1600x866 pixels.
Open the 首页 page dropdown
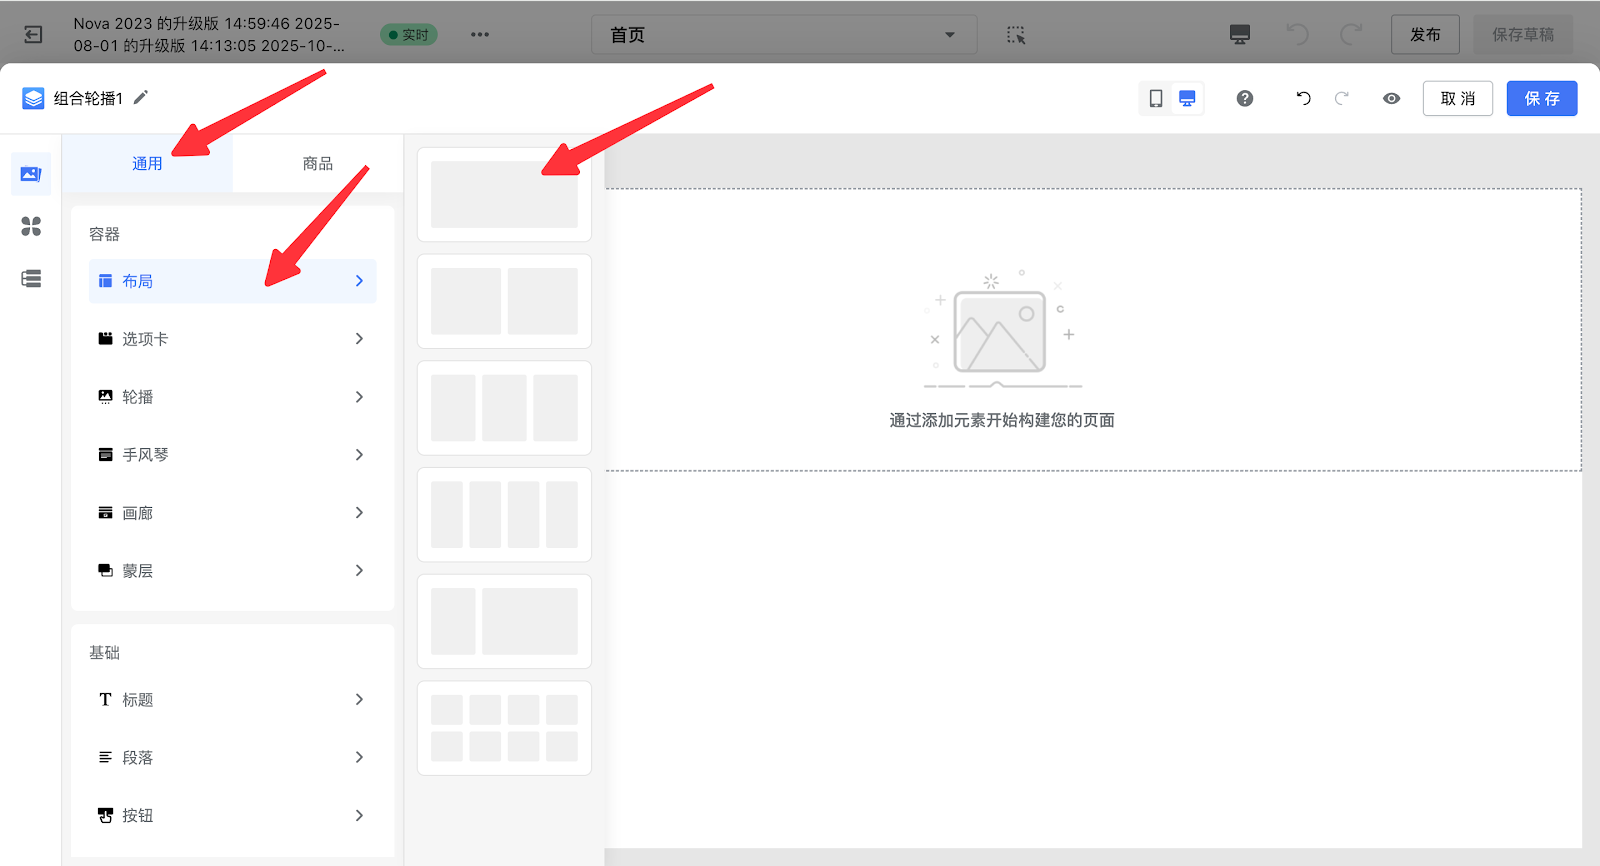[783, 35]
